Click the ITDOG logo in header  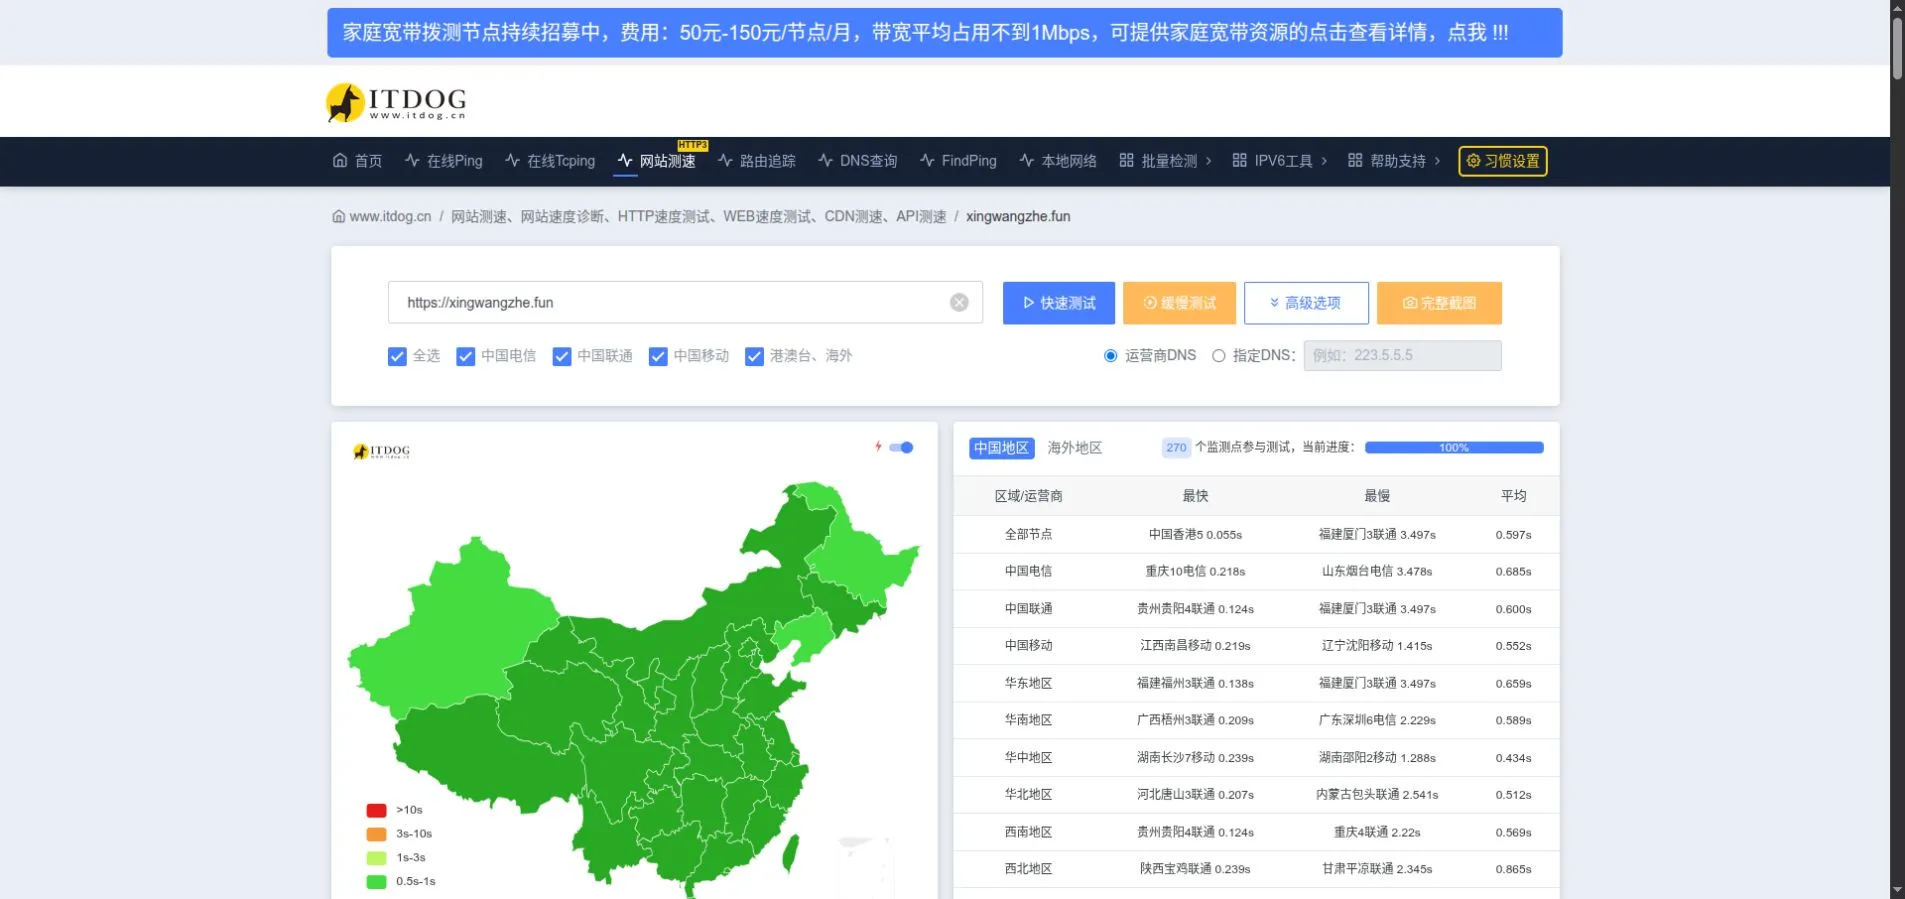pyautogui.click(x=397, y=102)
